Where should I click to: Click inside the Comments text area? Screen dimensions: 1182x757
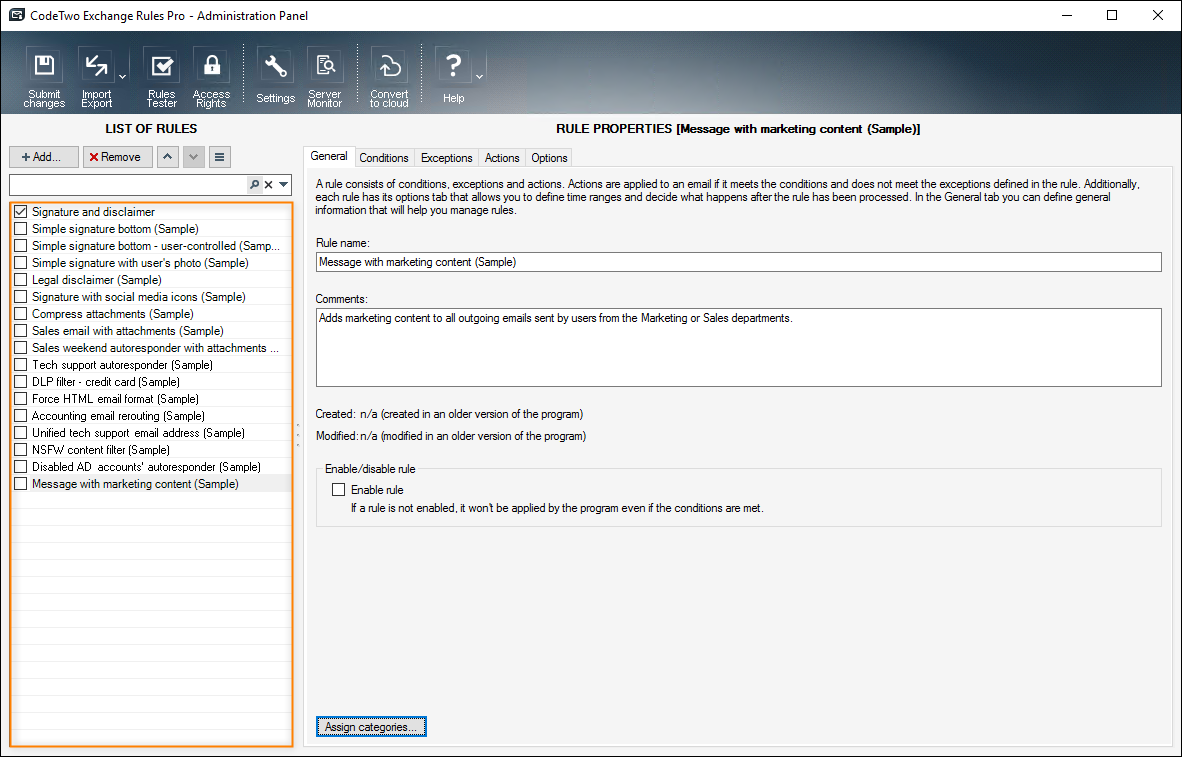pyautogui.click(x=739, y=348)
